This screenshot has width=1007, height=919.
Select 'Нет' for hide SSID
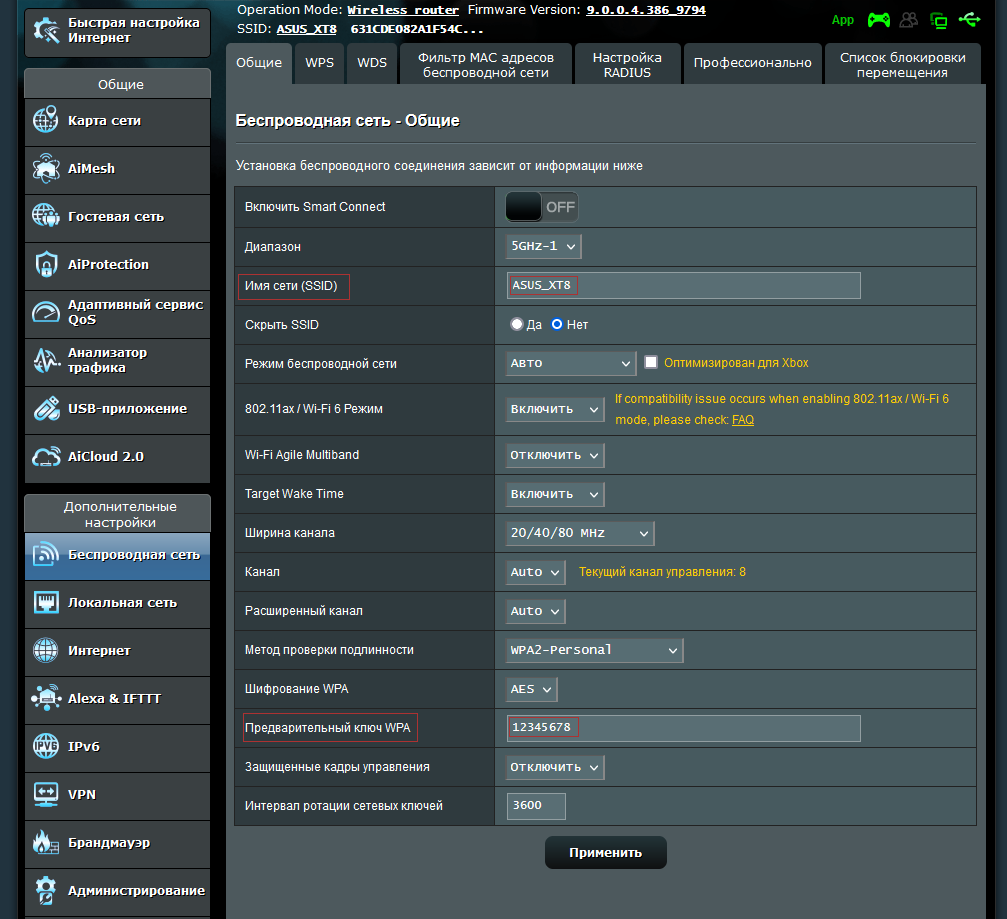(x=557, y=324)
